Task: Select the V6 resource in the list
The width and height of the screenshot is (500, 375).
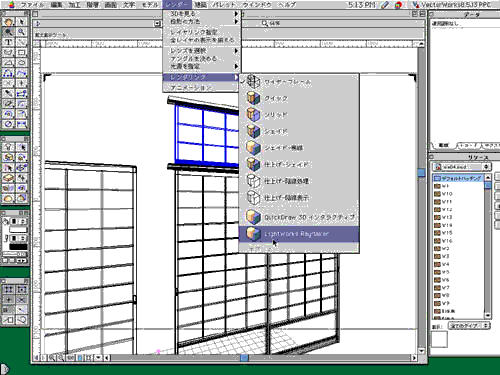Action: coord(458,280)
